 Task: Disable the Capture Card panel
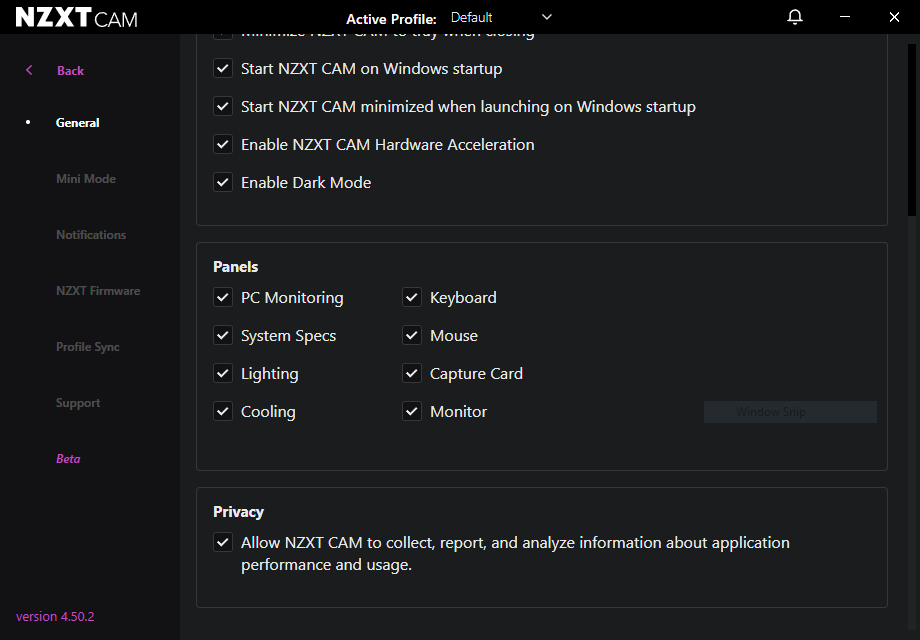pyautogui.click(x=411, y=373)
